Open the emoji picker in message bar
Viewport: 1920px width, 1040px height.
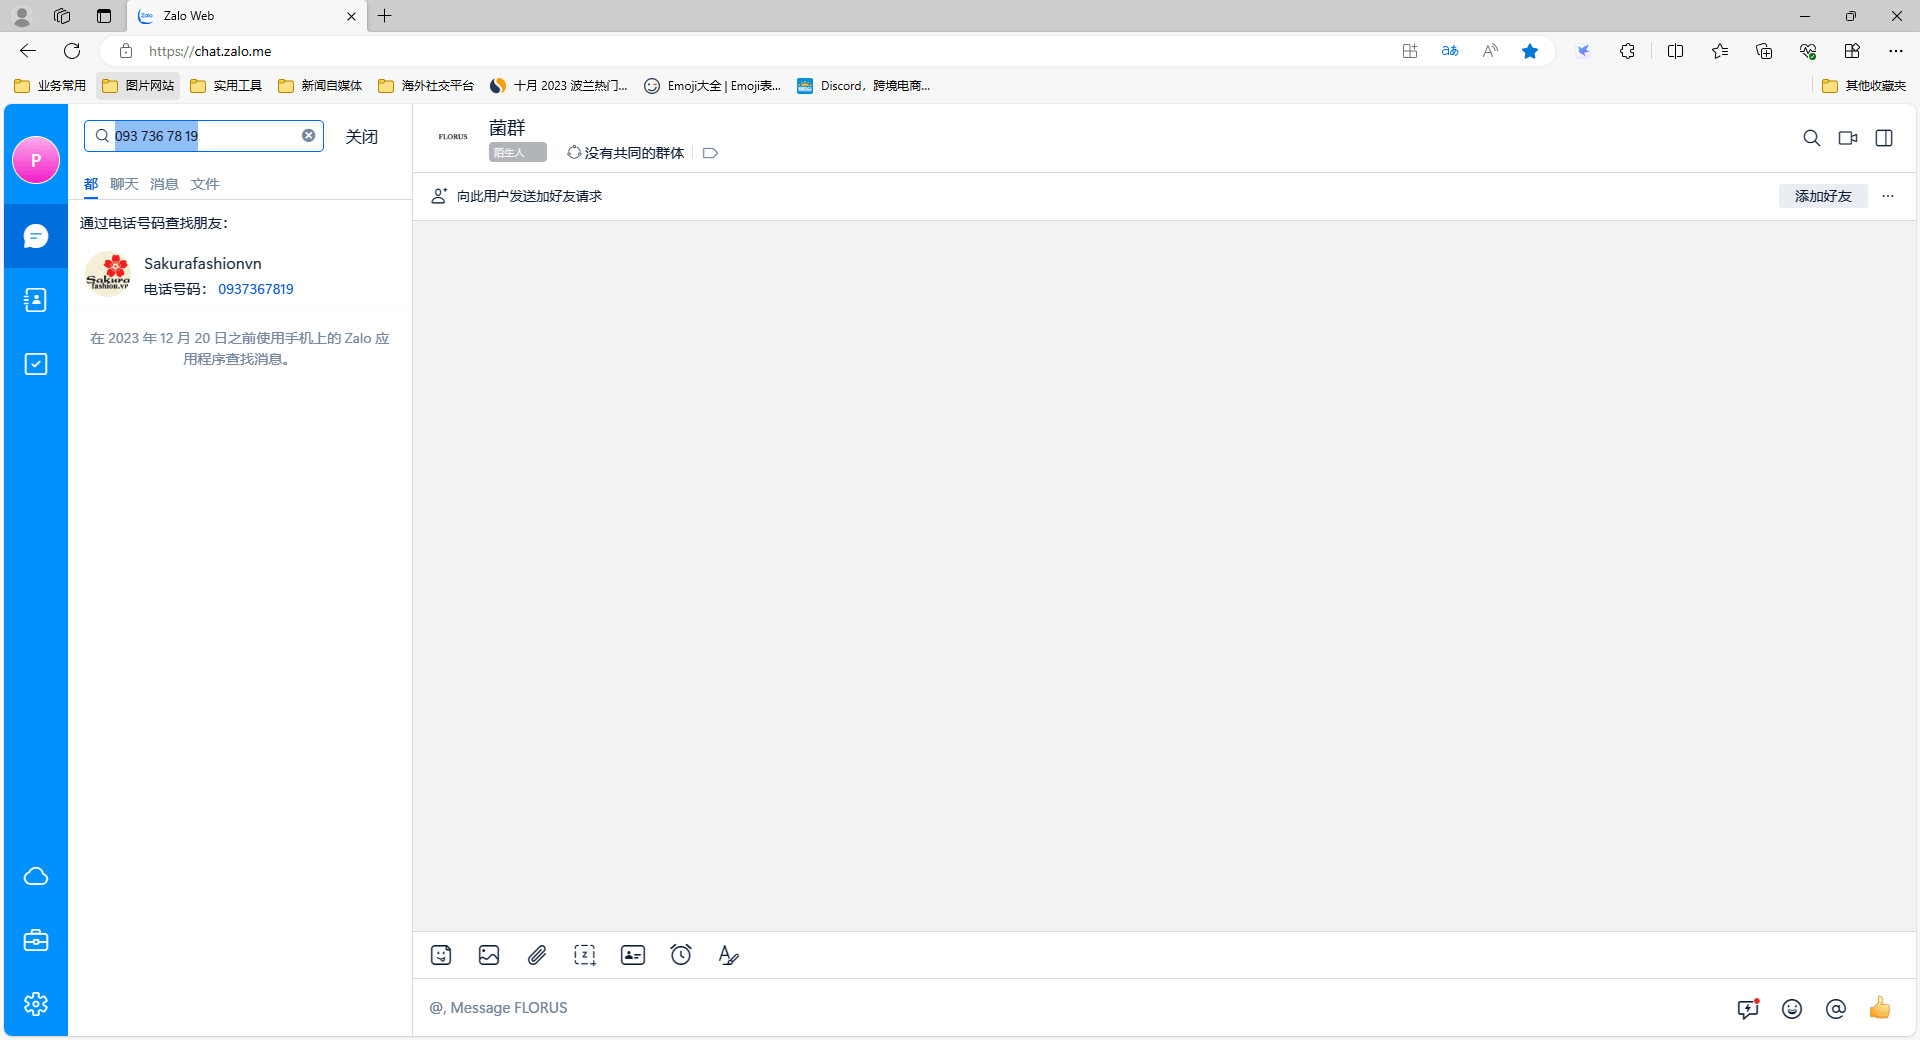pos(1792,1009)
